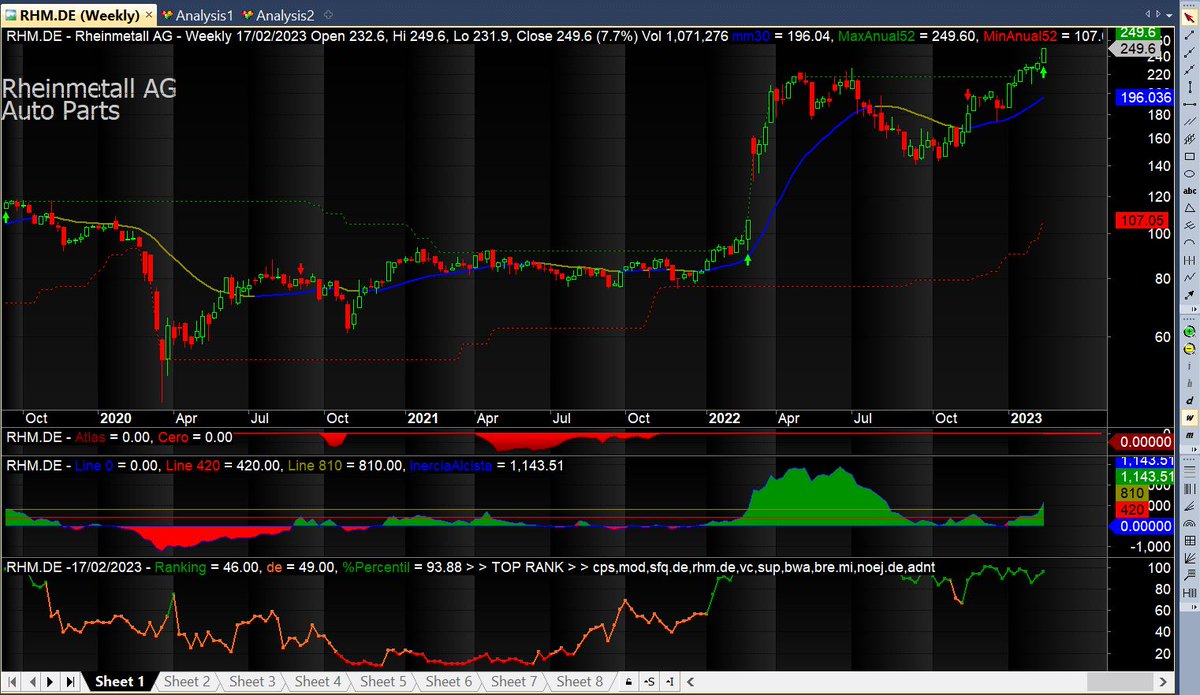Toggle the weekly 'w' interval button

tap(1190, 417)
